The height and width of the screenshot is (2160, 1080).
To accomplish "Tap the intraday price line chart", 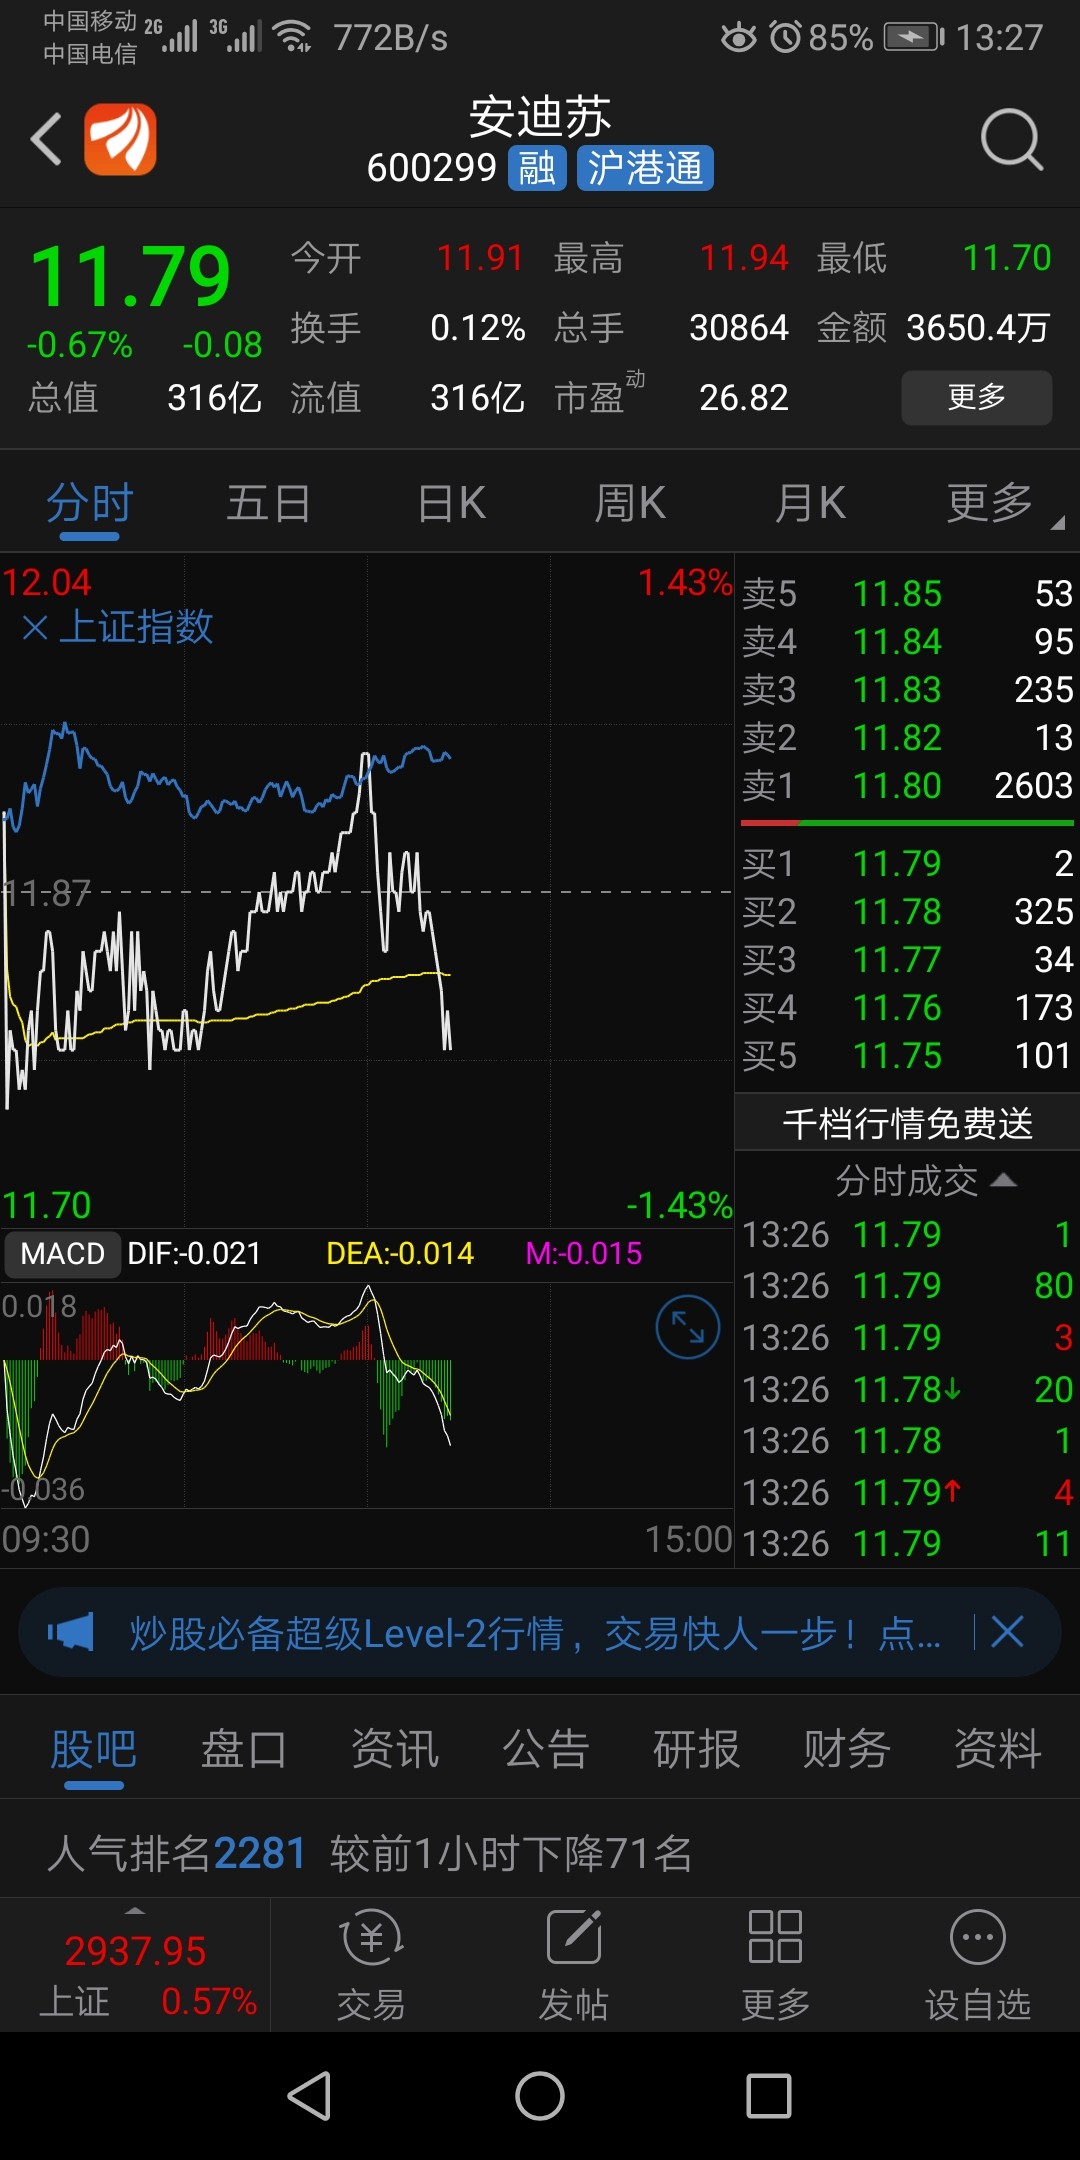I will pos(366,890).
